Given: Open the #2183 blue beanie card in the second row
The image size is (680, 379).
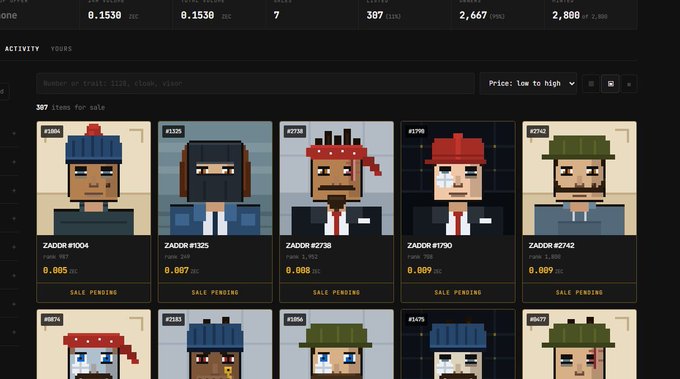Looking at the screenshot, I should [215, 344].
